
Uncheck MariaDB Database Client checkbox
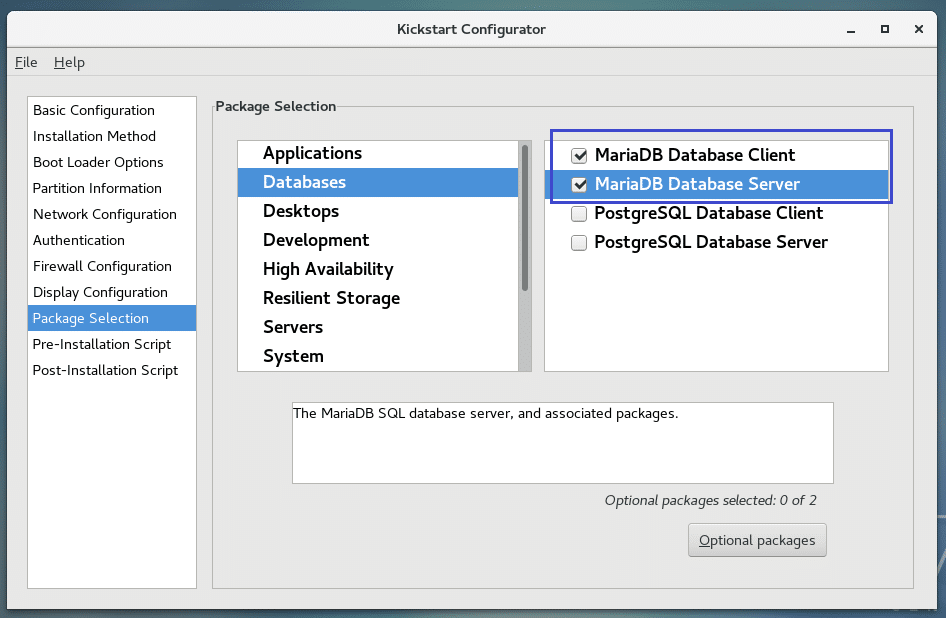(579, 156)
